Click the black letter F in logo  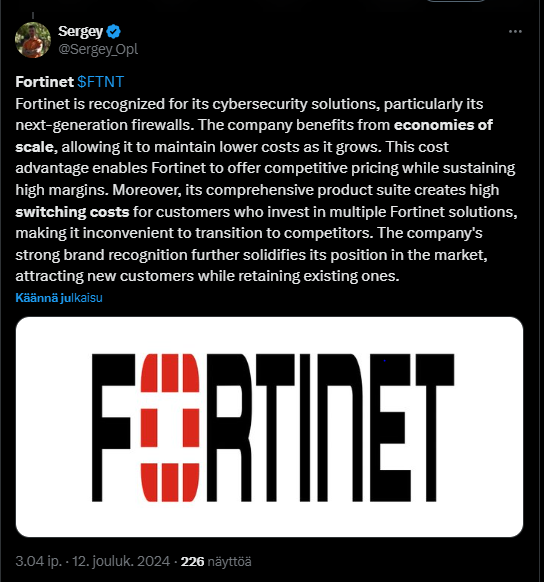114,428
